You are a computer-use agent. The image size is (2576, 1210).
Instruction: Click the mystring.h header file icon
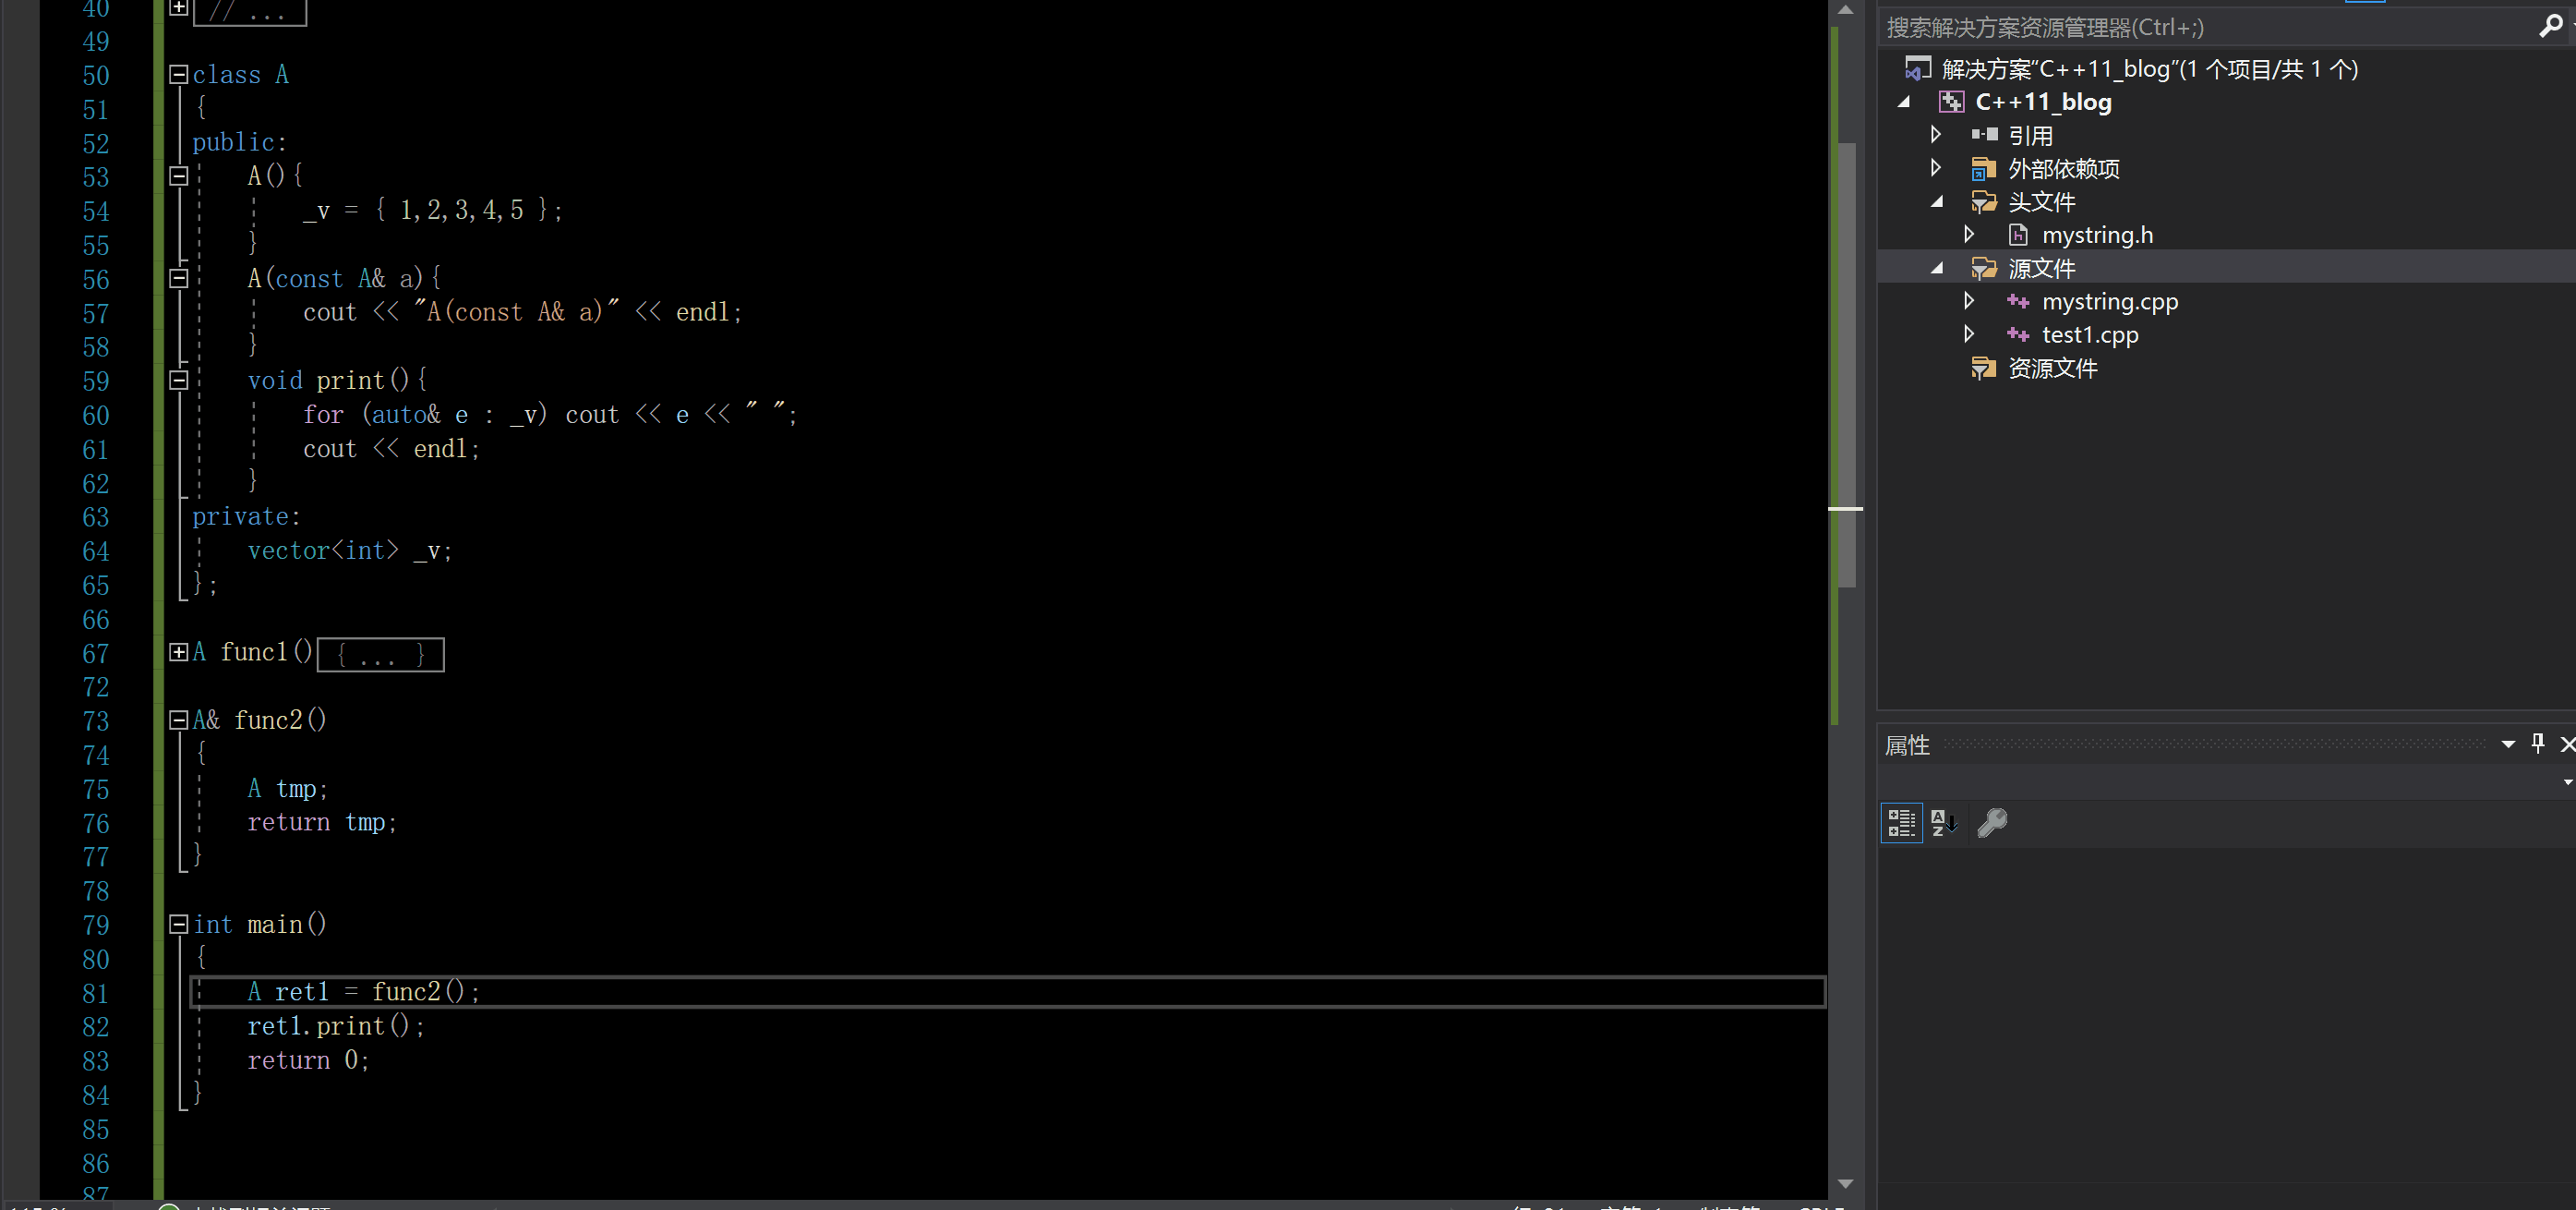(2018, 235)
